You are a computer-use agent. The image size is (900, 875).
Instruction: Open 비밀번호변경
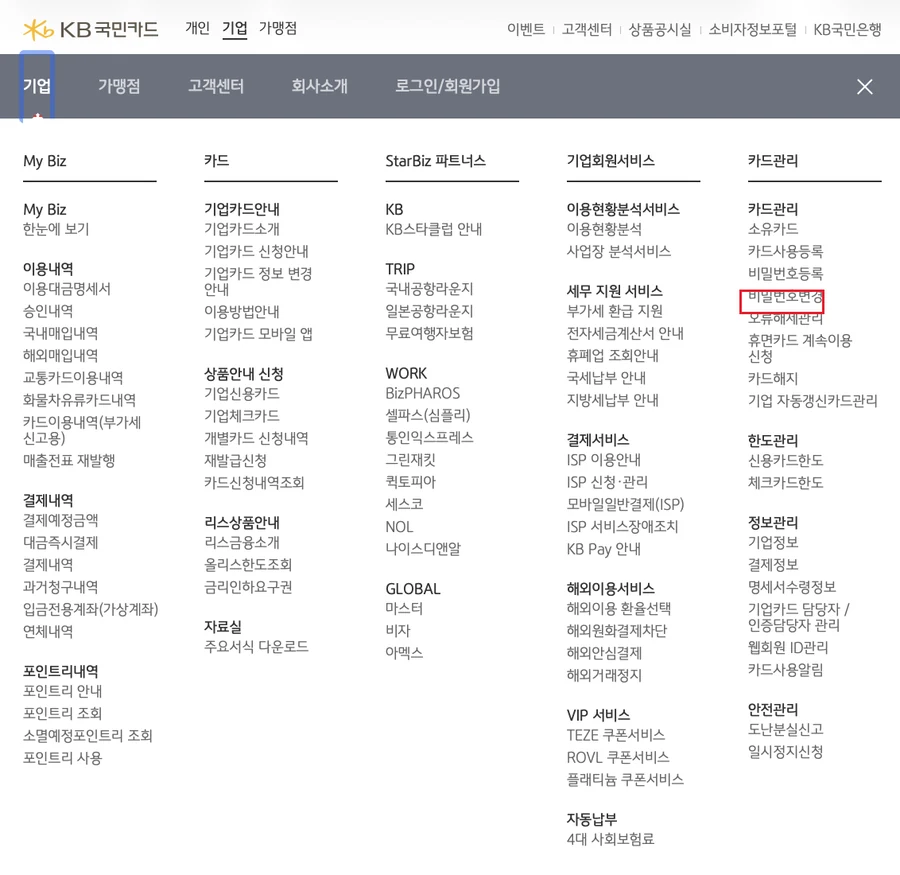coord(785,296)
